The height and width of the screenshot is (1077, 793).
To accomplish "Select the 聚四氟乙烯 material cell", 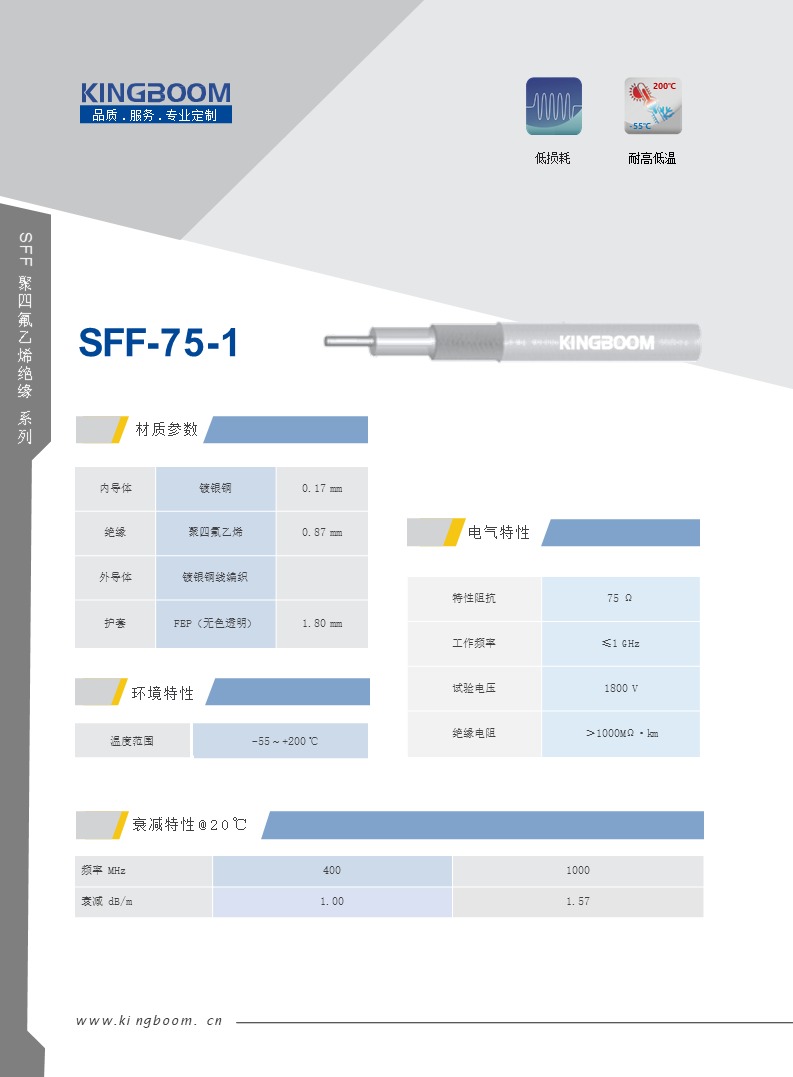I will (216, 532).
